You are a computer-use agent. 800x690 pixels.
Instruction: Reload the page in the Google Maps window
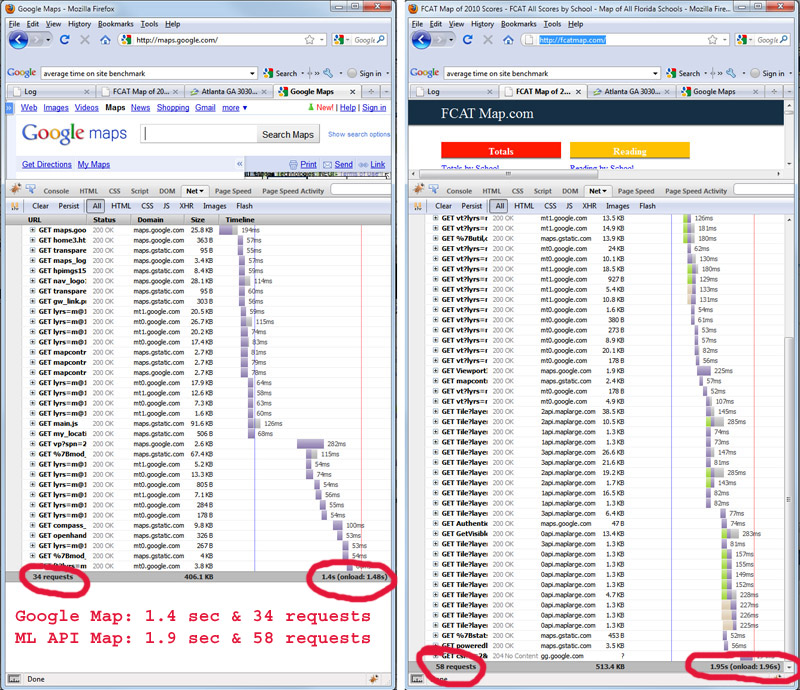click(65, 40)
